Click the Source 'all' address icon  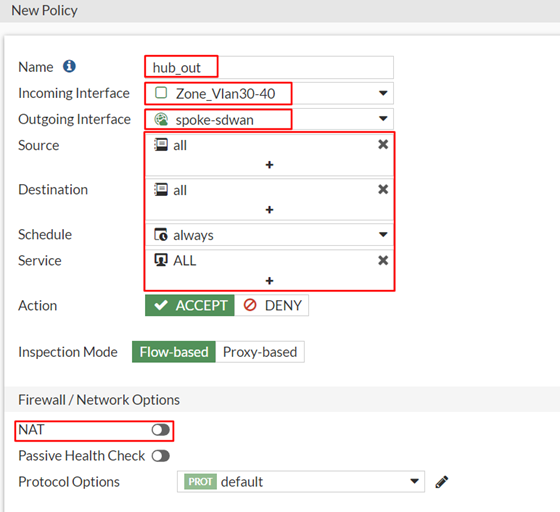pos(161,145)
